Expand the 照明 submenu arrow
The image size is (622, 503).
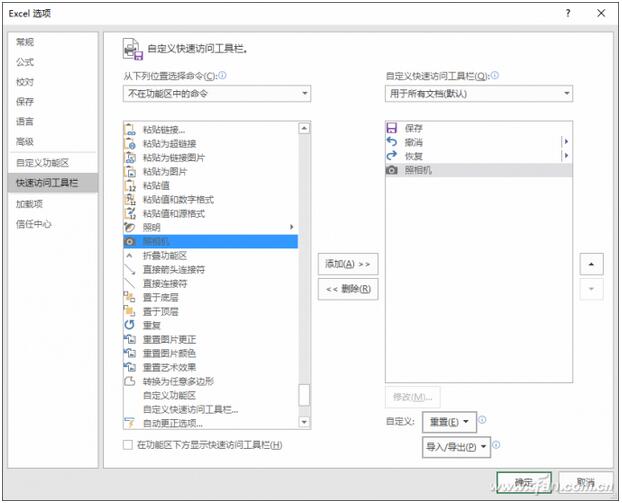(292, 227)
